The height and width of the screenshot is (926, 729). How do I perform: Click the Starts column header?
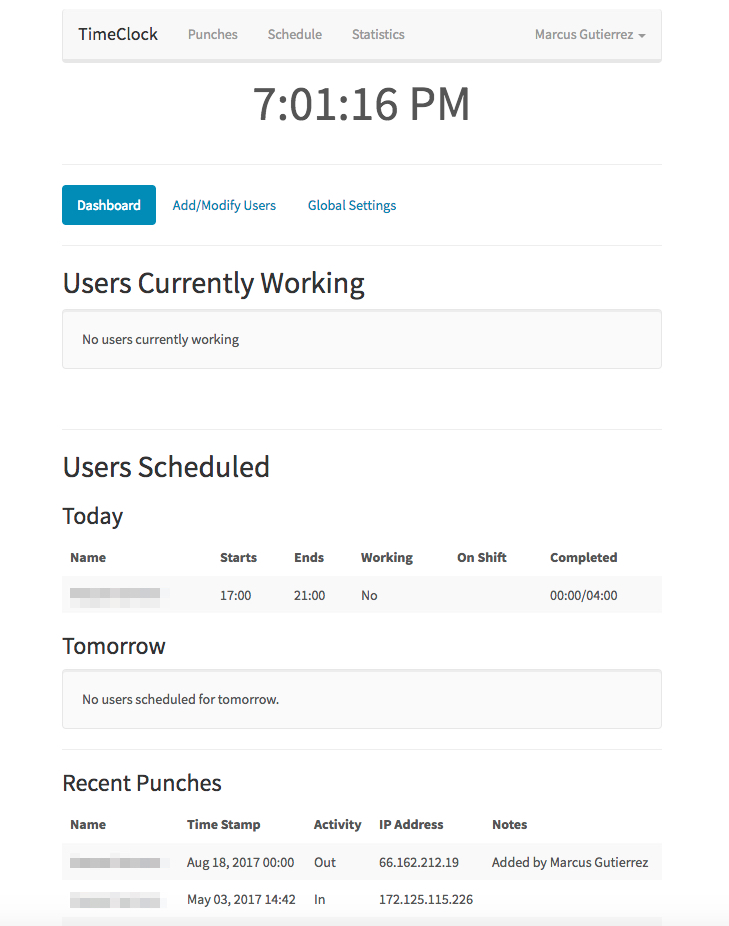click(x=238, y=557)
